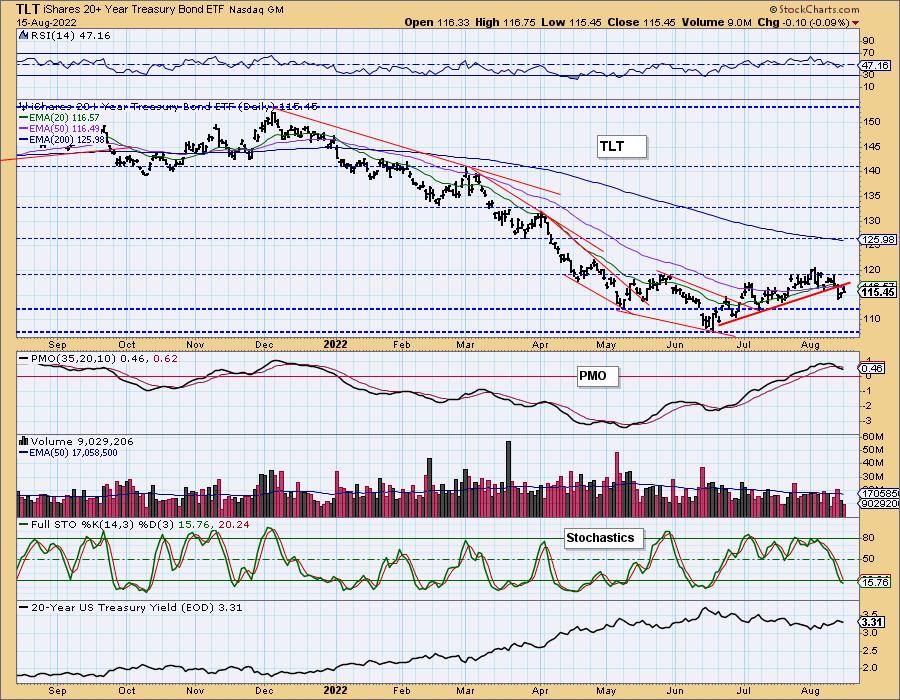Image resolution: width=900 pixels, height=700 pixels.
Task: Click the 110 price axis label
Action: [872, 318]
